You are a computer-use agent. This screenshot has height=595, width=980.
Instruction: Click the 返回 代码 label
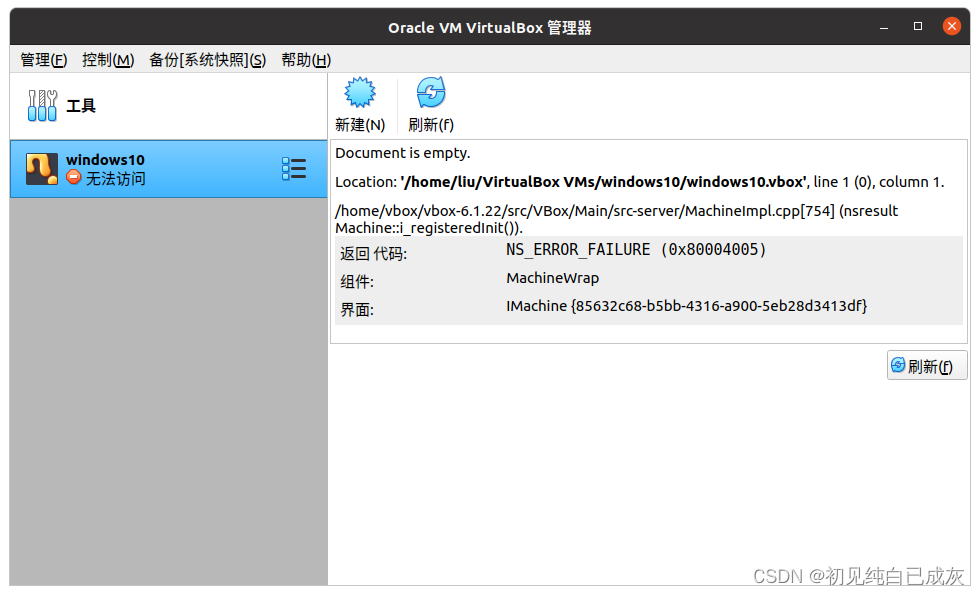pyautogui.click(x=373, y=254)
